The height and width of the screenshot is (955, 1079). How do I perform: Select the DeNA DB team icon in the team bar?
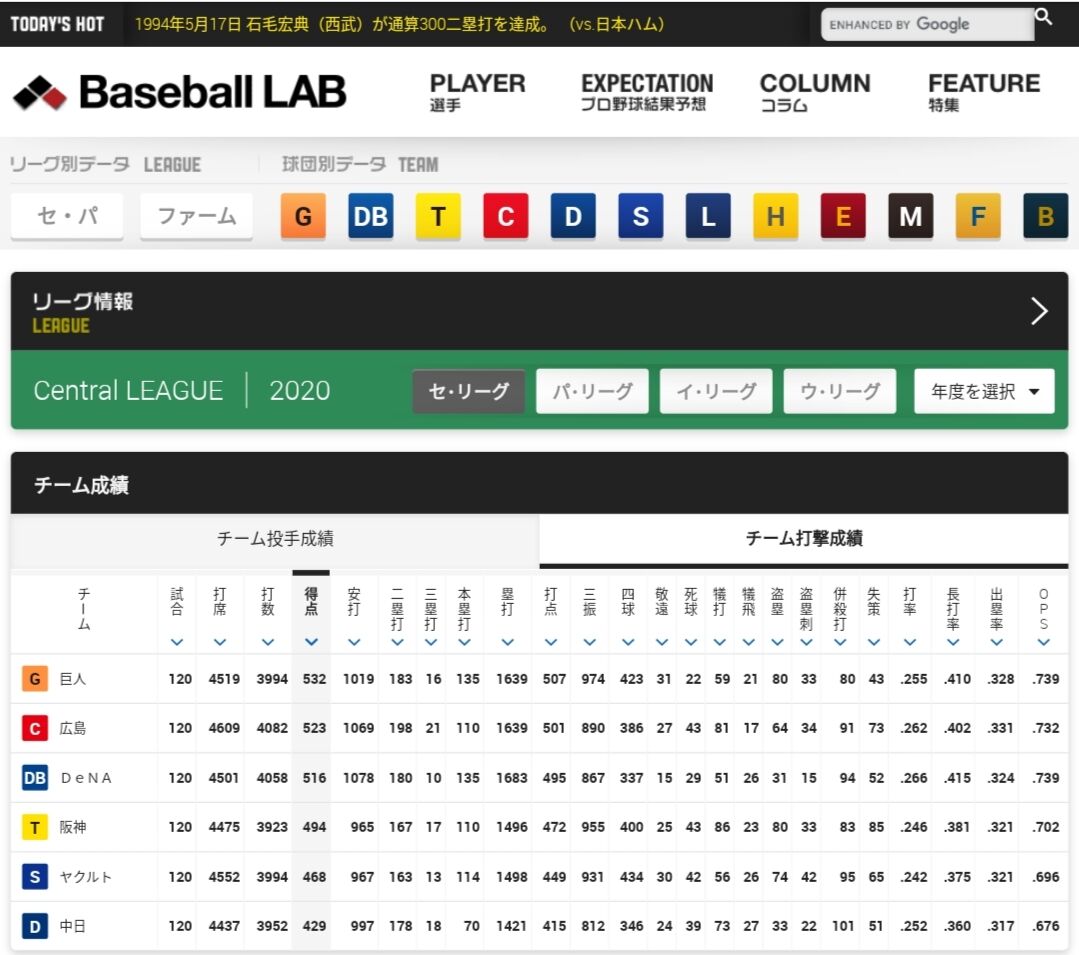370,216
